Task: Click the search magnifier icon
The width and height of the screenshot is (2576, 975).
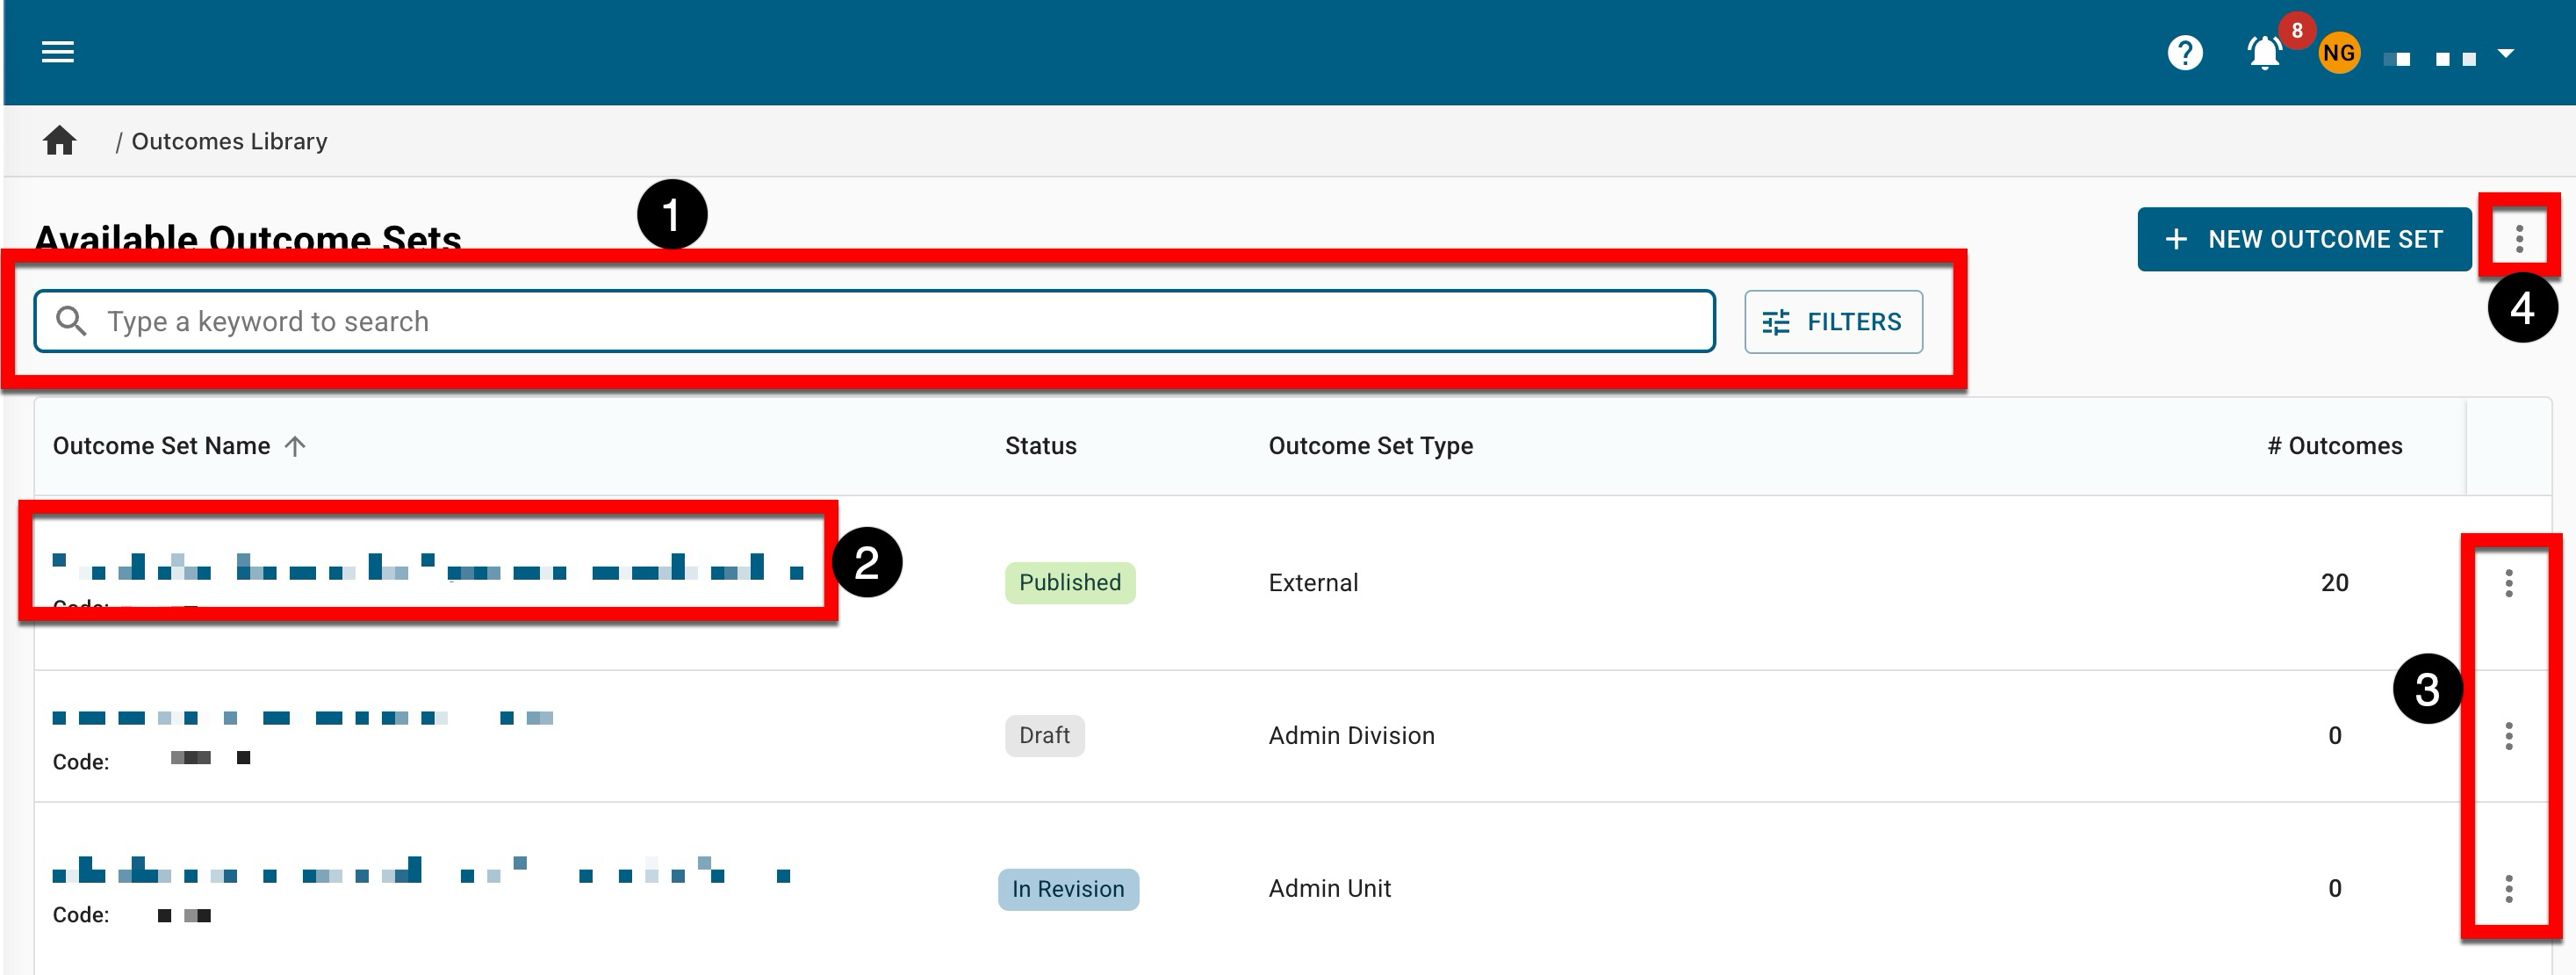Action: click(71, 321)
